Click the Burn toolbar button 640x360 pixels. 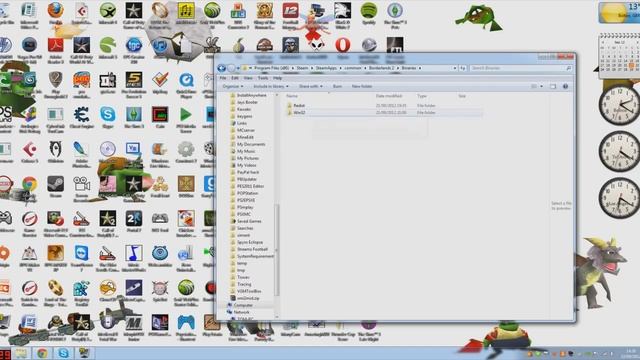(337, 87)
